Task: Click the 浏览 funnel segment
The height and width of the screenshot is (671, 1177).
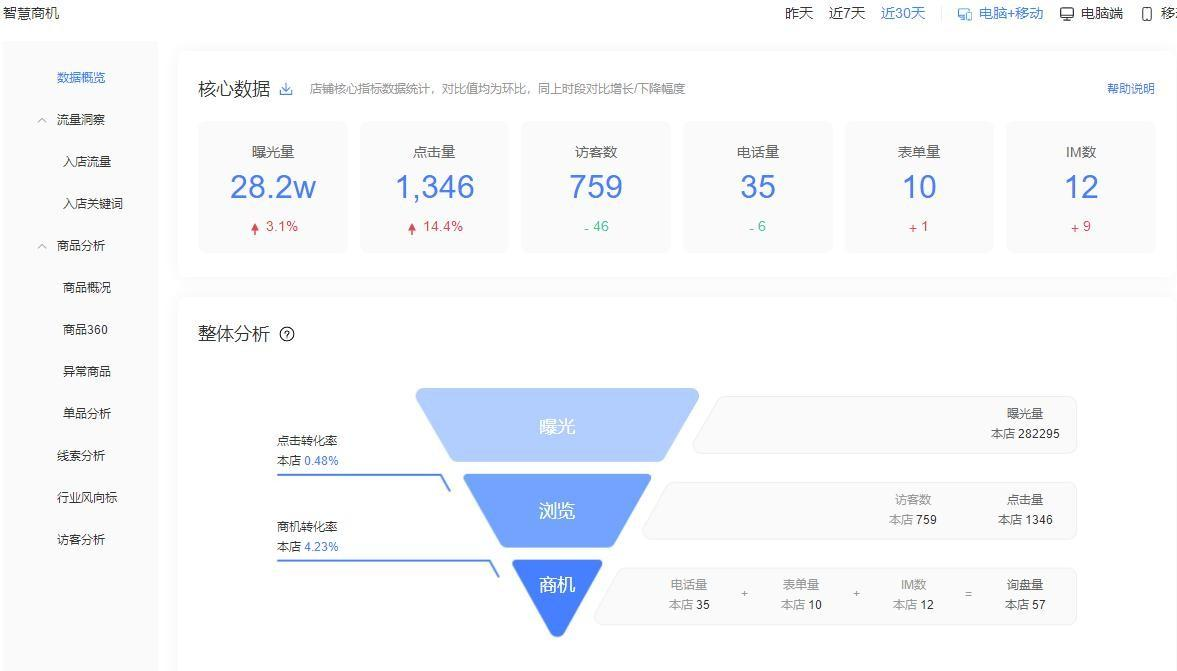Action: (x=558, y=511)
